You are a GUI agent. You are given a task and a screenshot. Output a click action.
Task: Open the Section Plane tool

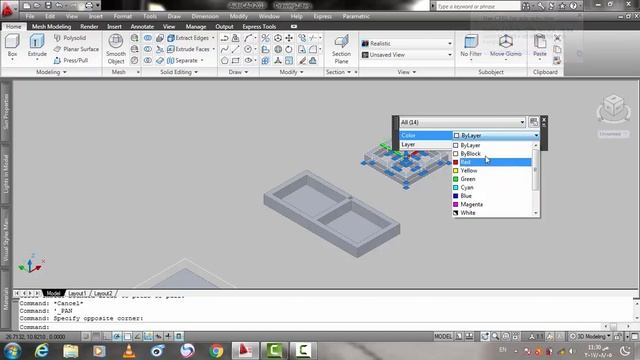[341, 49]
